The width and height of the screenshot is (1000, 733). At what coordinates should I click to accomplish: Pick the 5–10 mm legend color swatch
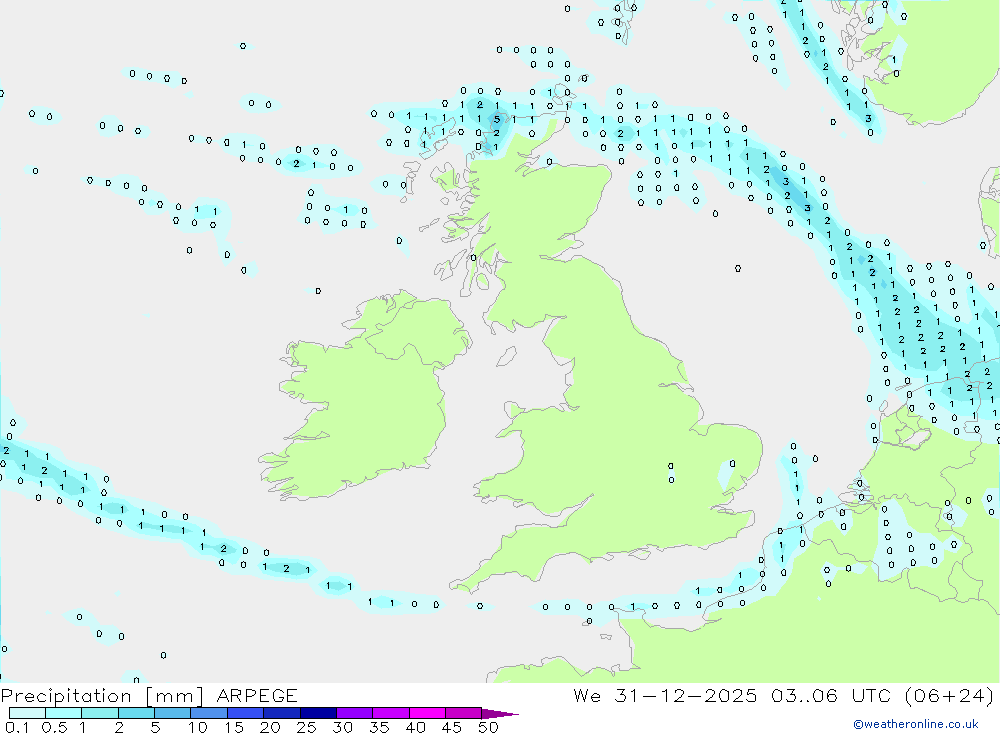[173, 713]
